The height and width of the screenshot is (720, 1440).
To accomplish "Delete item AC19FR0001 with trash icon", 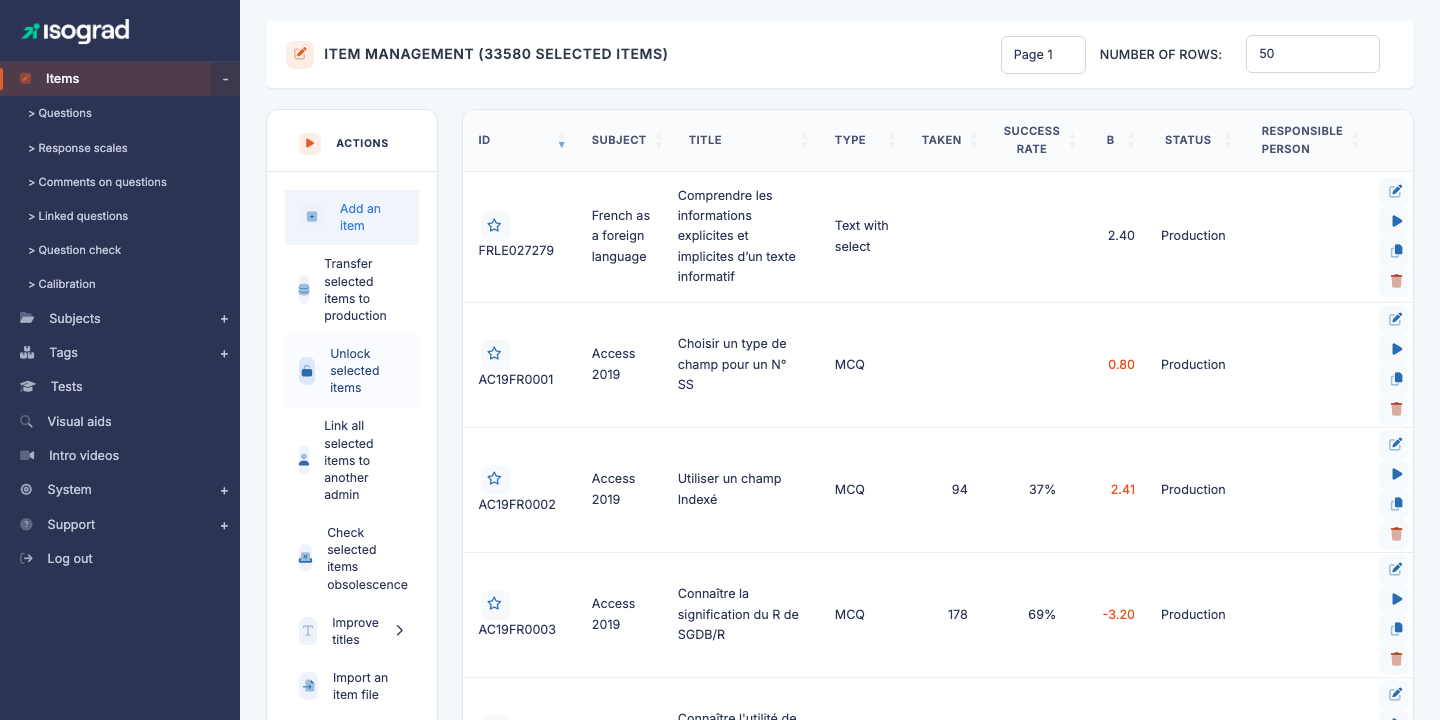I will [1396, 409].
